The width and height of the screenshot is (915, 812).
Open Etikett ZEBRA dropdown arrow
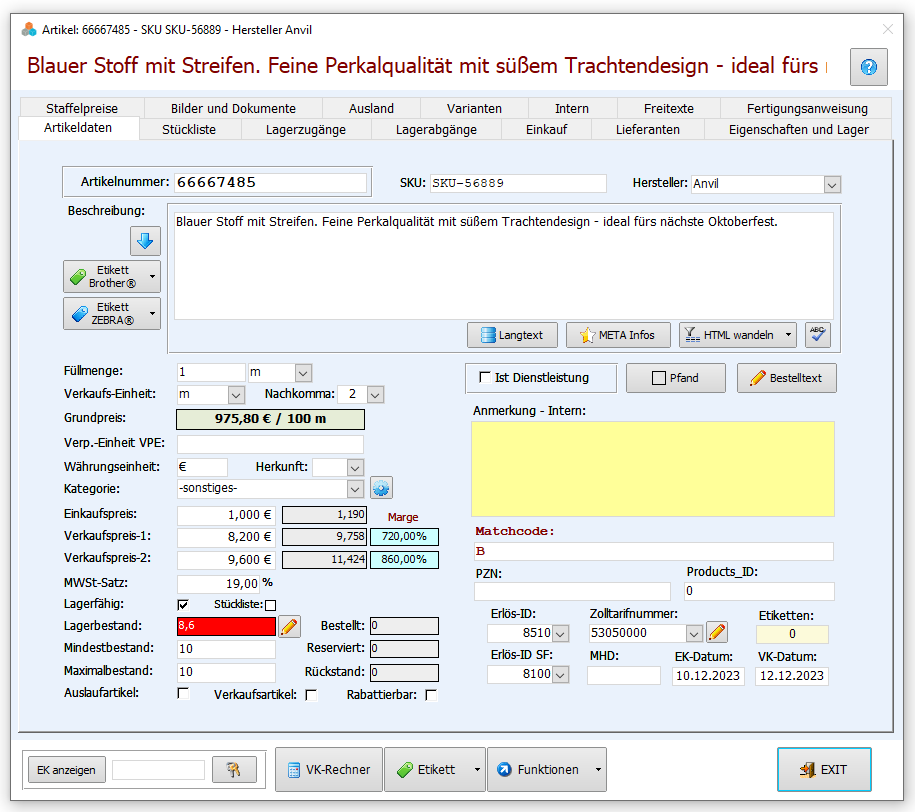click(153, 313)
